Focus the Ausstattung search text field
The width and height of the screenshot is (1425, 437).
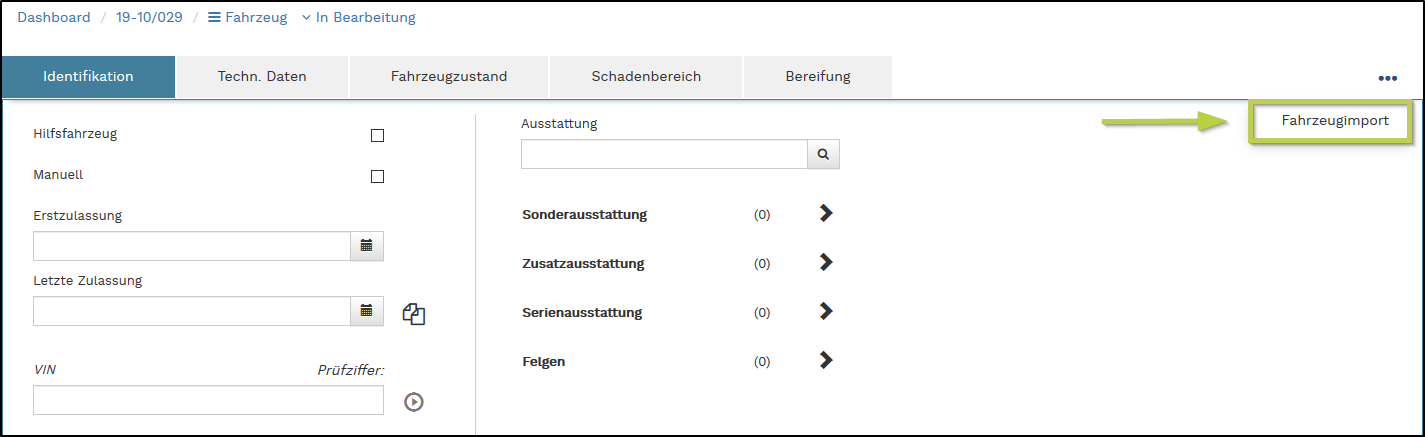point(664,154)
